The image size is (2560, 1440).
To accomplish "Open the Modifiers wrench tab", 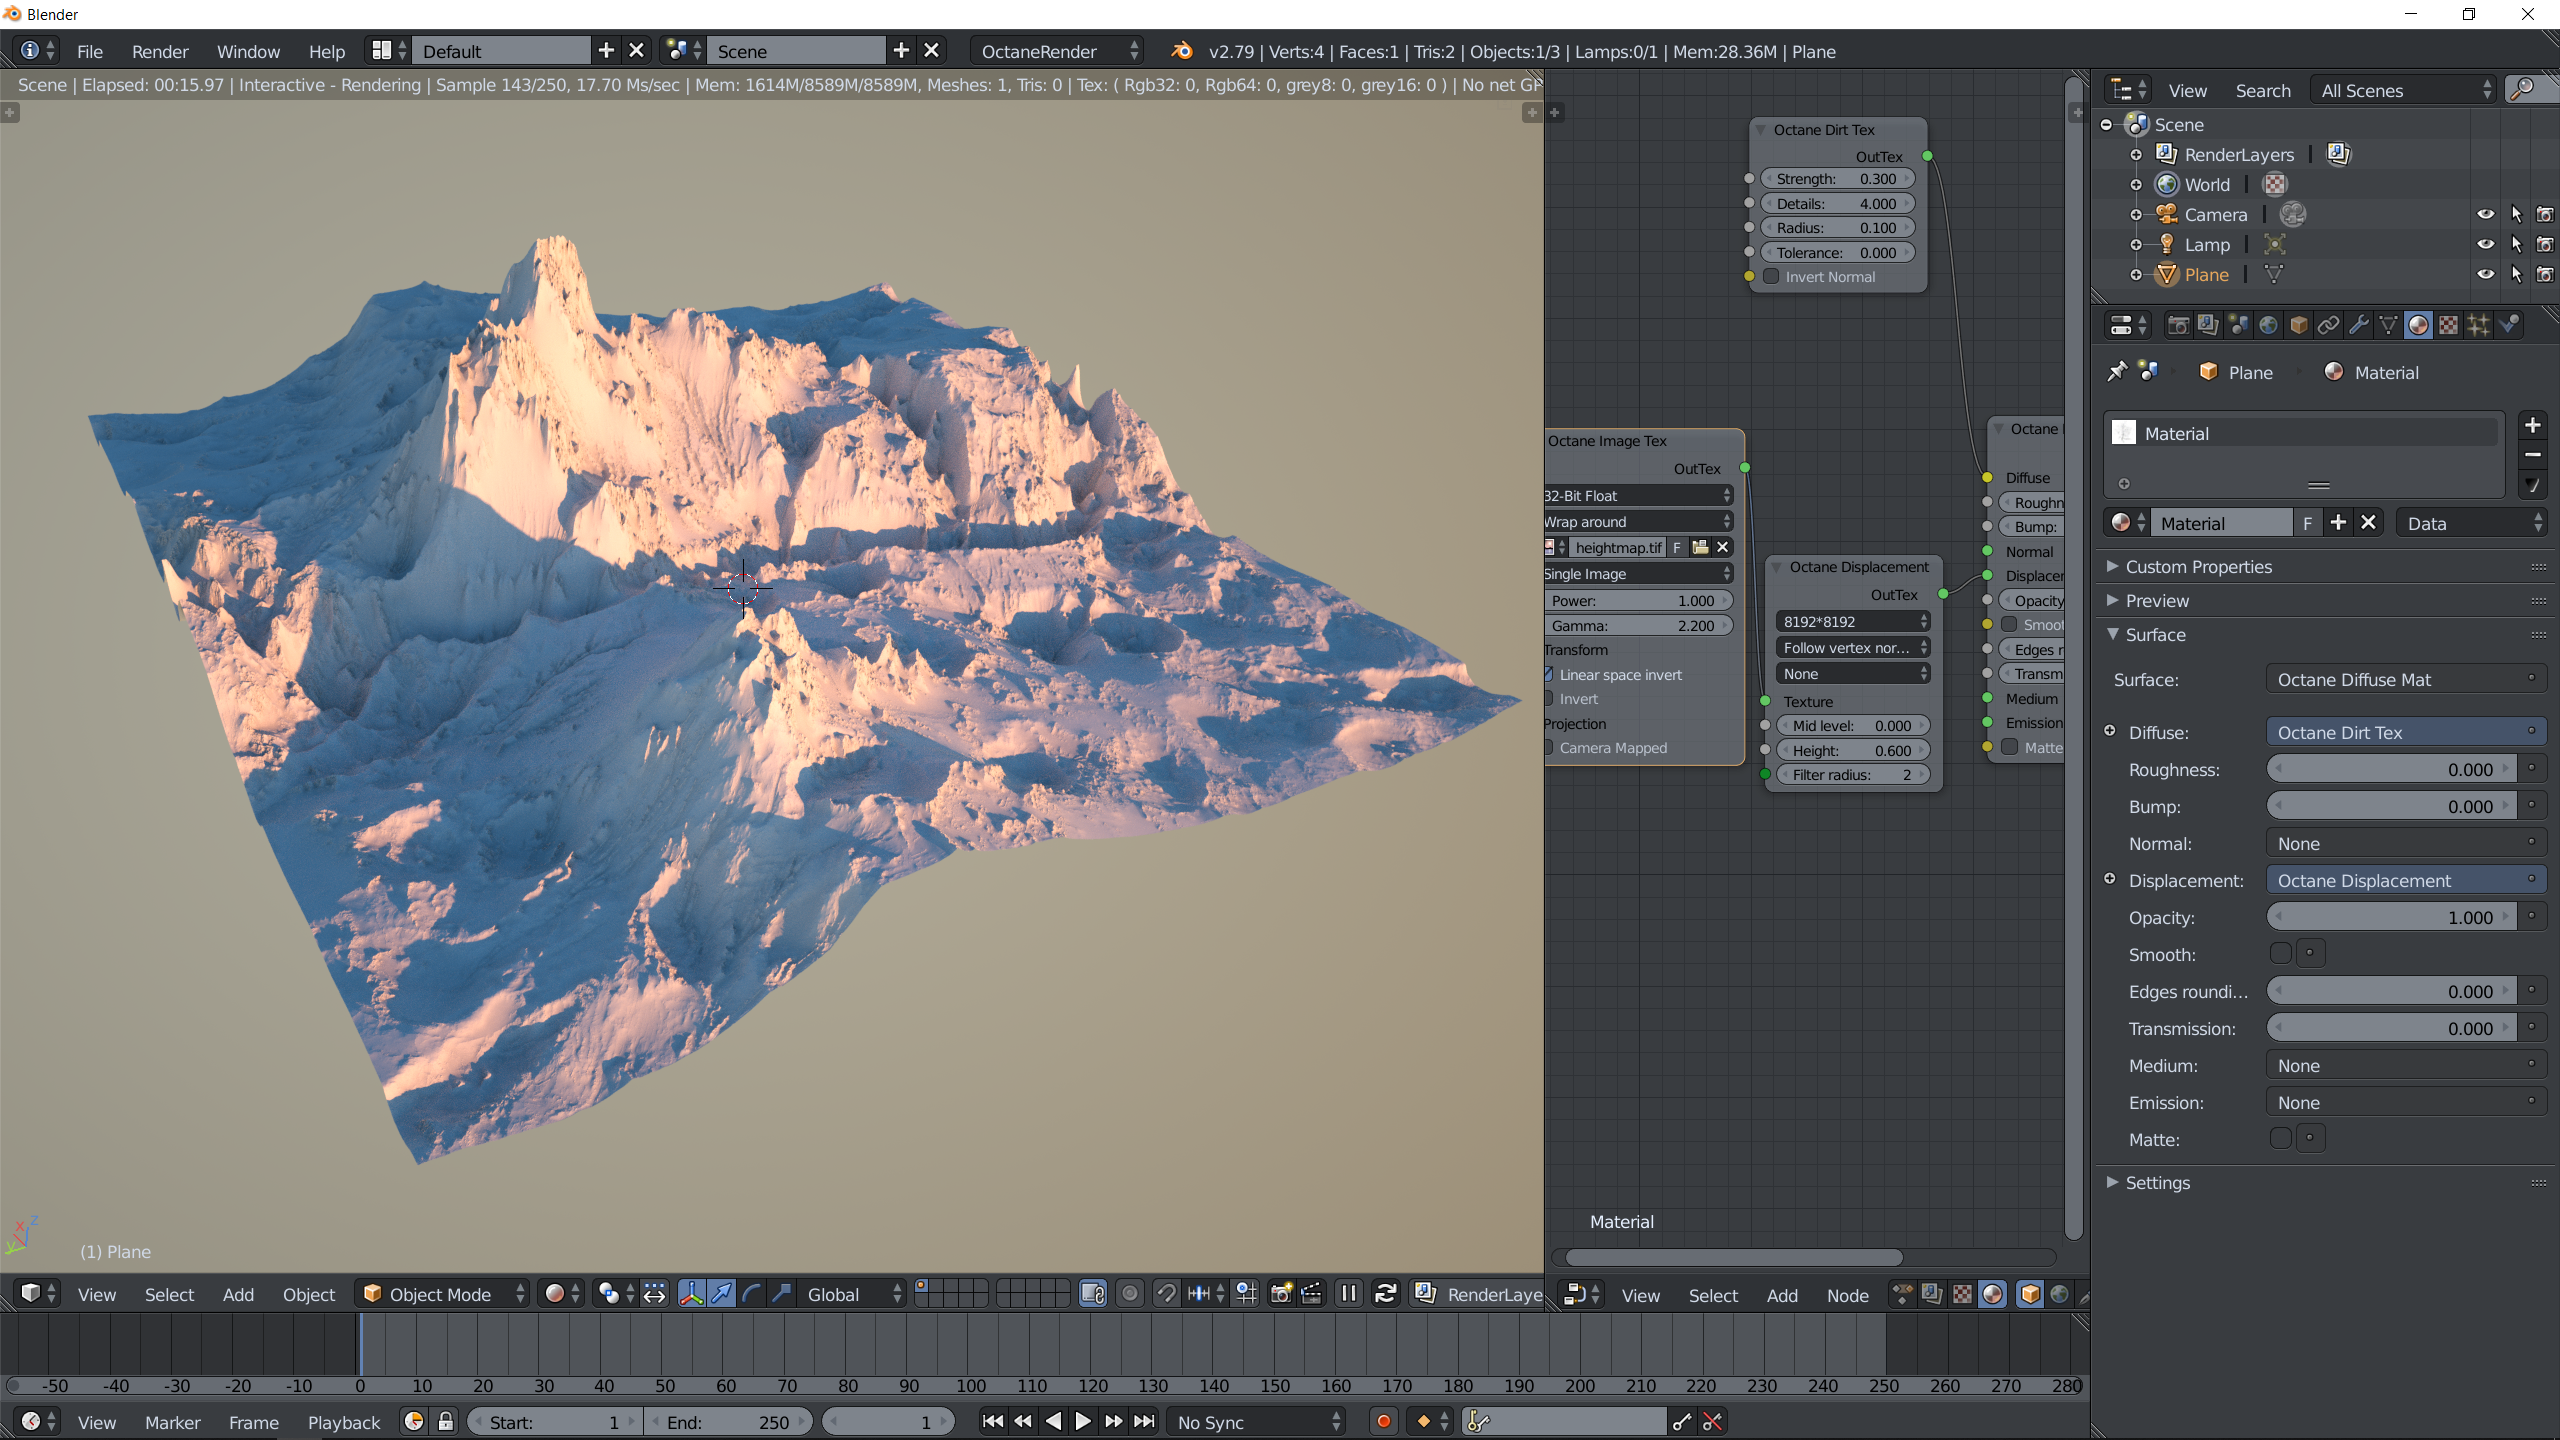I will (x=2358, y=325).
